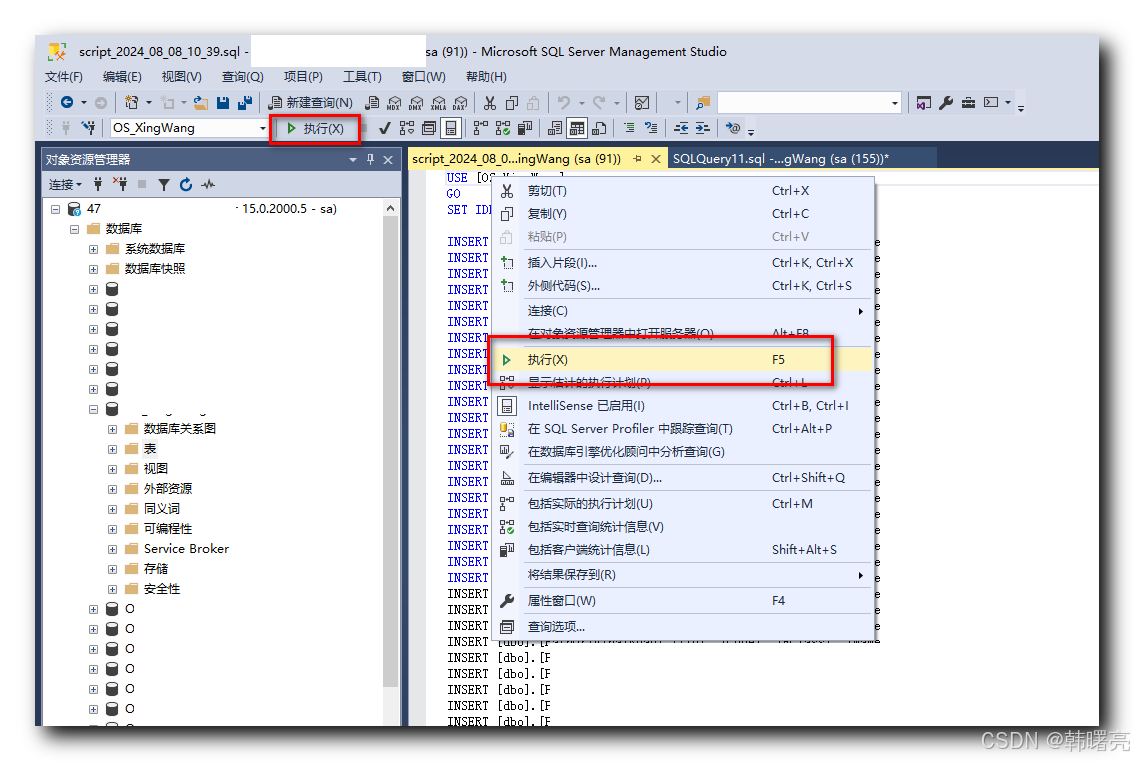Click the Filter funnel icon in Object Explorer
Screen dimensions: 1134x761
point(164,184)
